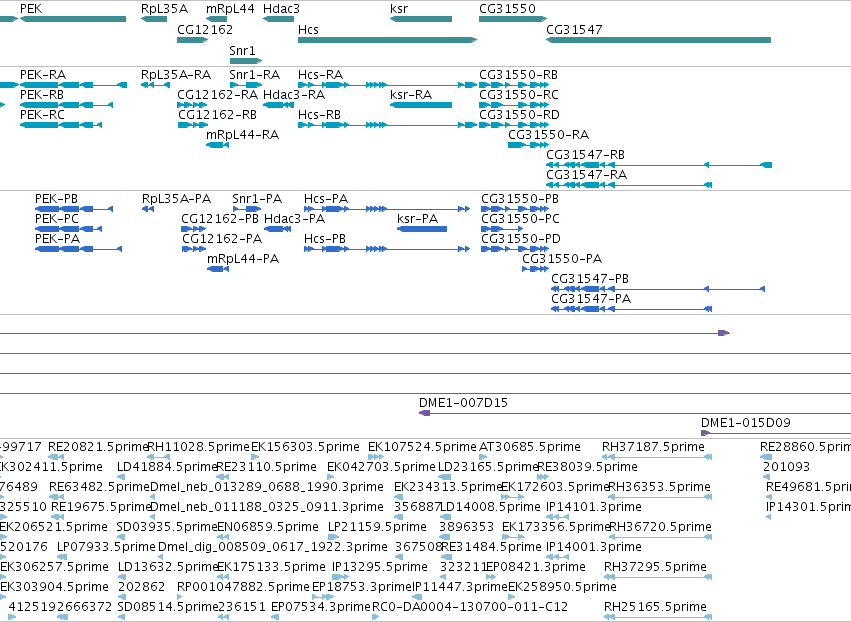Viewport: 851px width, 622px height.
Task: Select the CG31550-PA protein label
Action: click(x=562, y=259)
